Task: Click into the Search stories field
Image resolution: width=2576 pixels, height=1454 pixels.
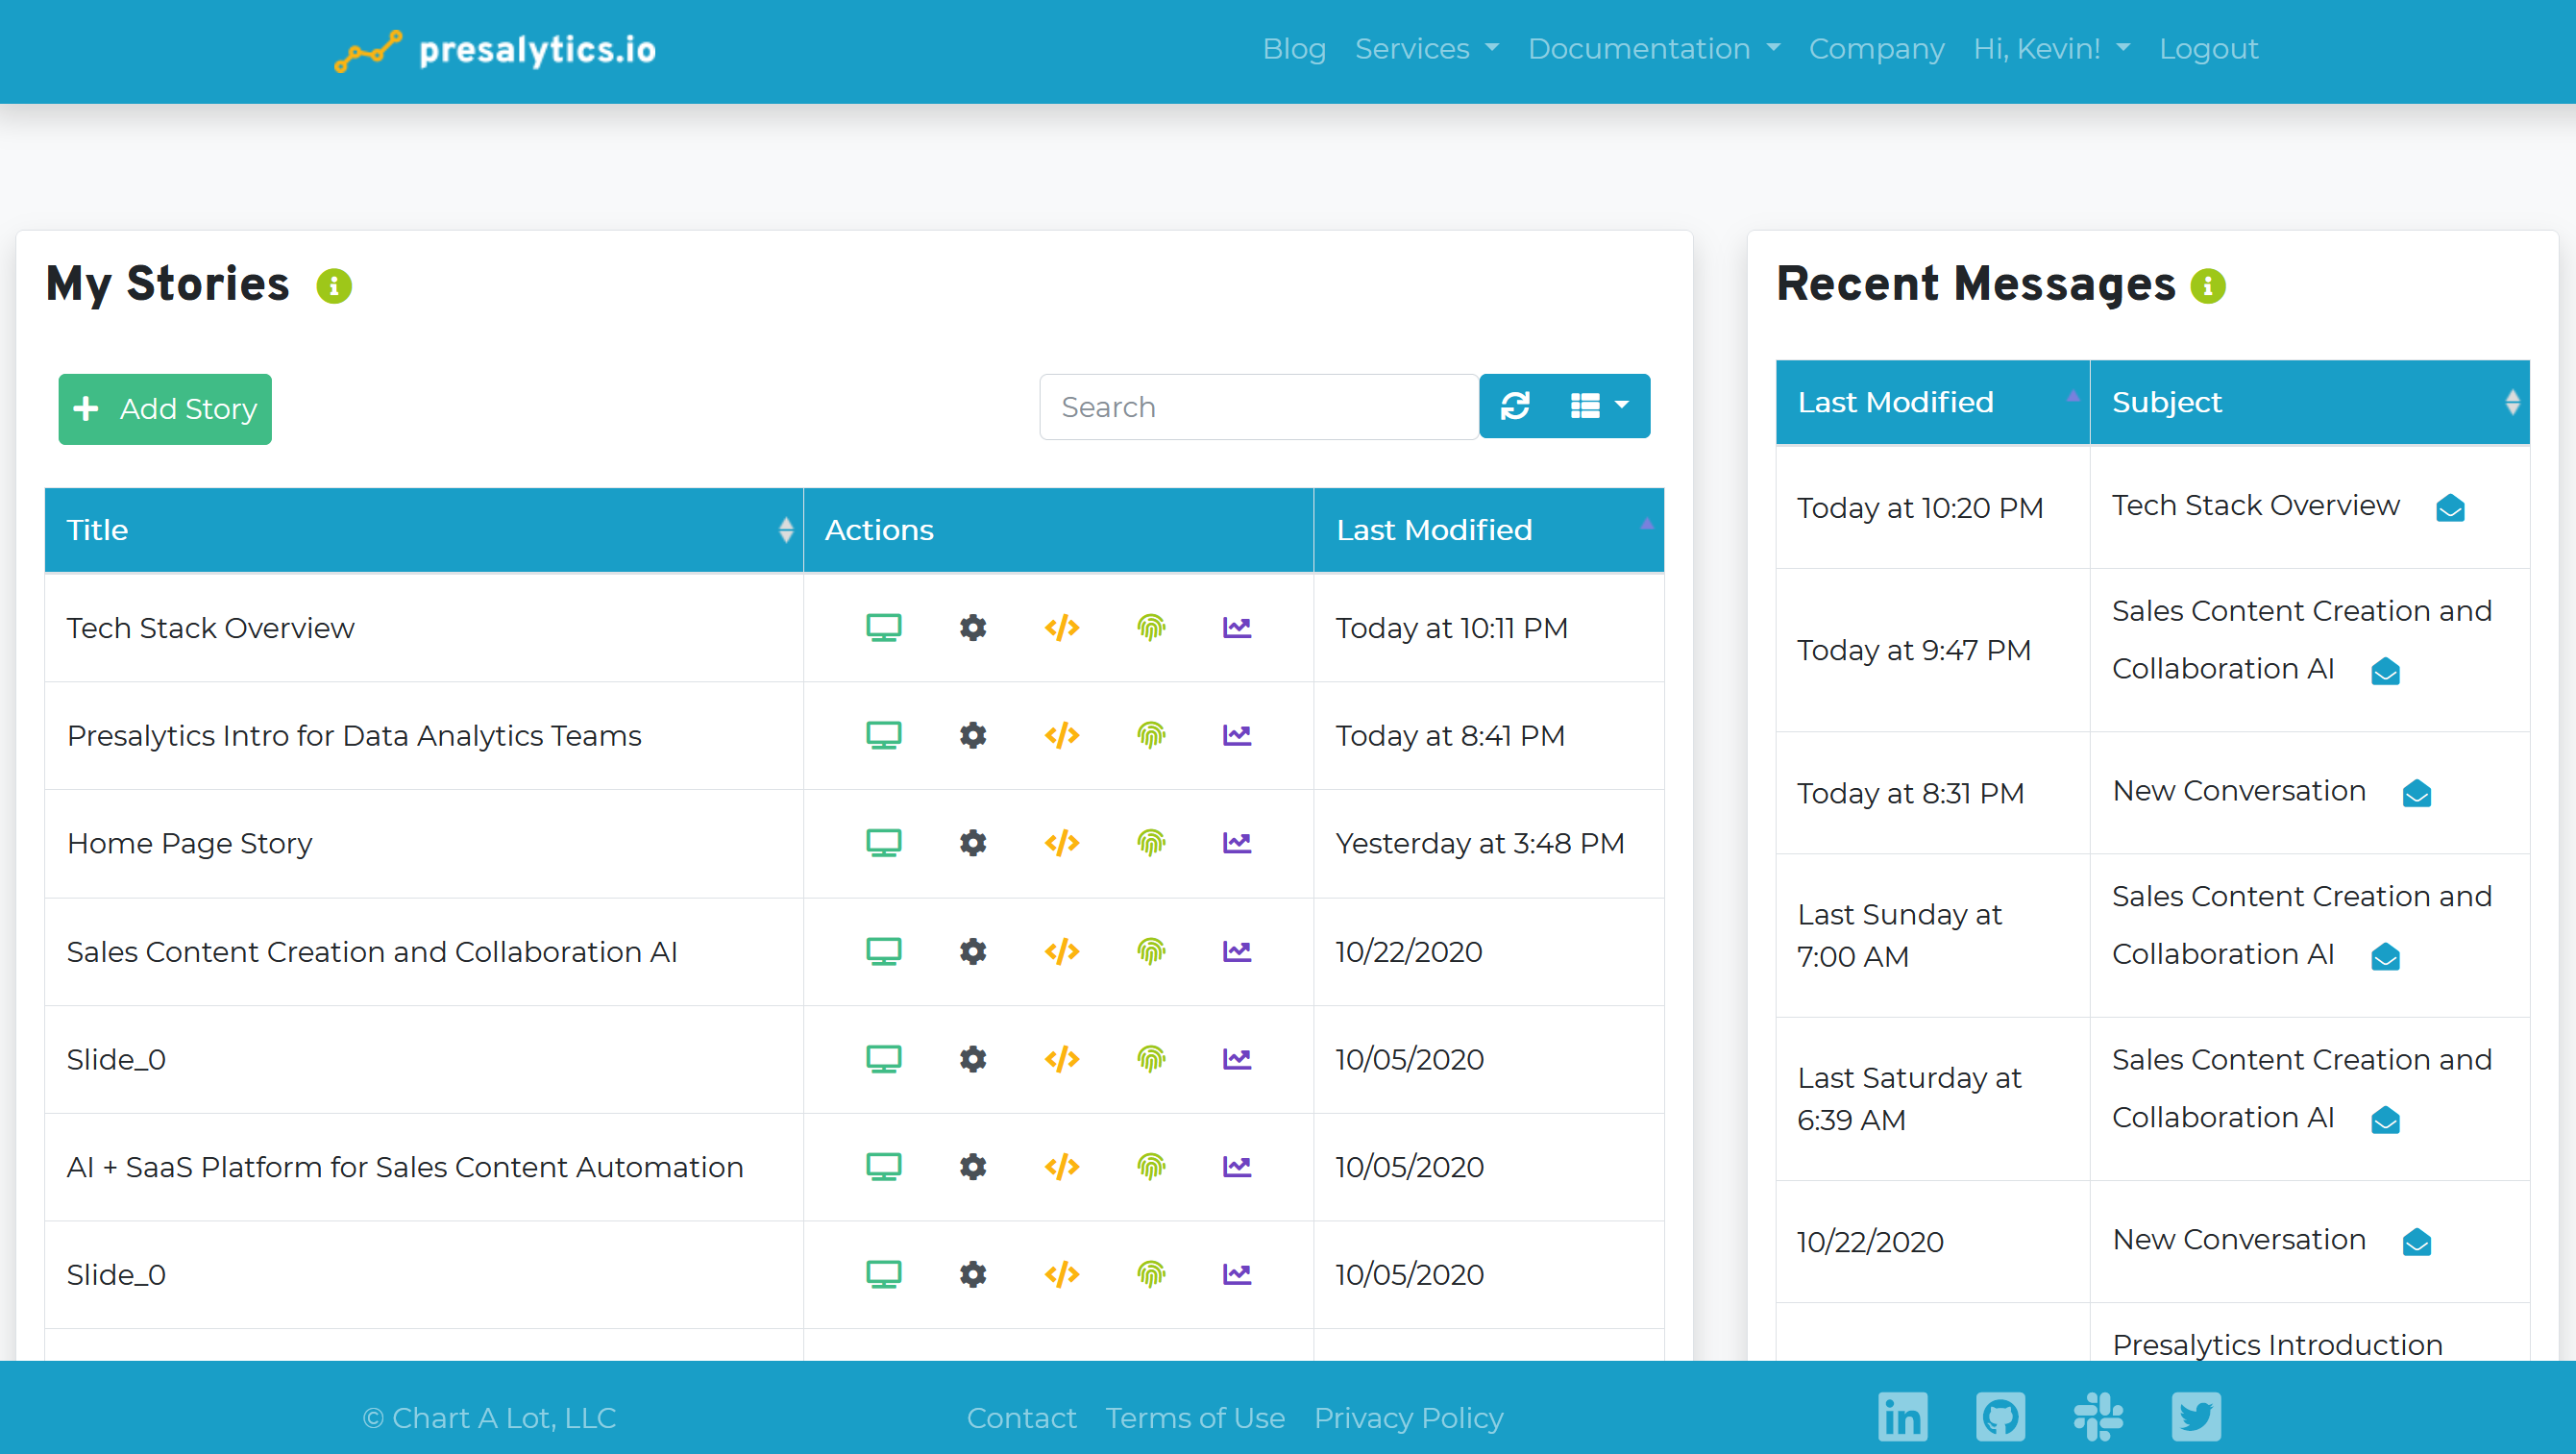Action: point(1258,407)
